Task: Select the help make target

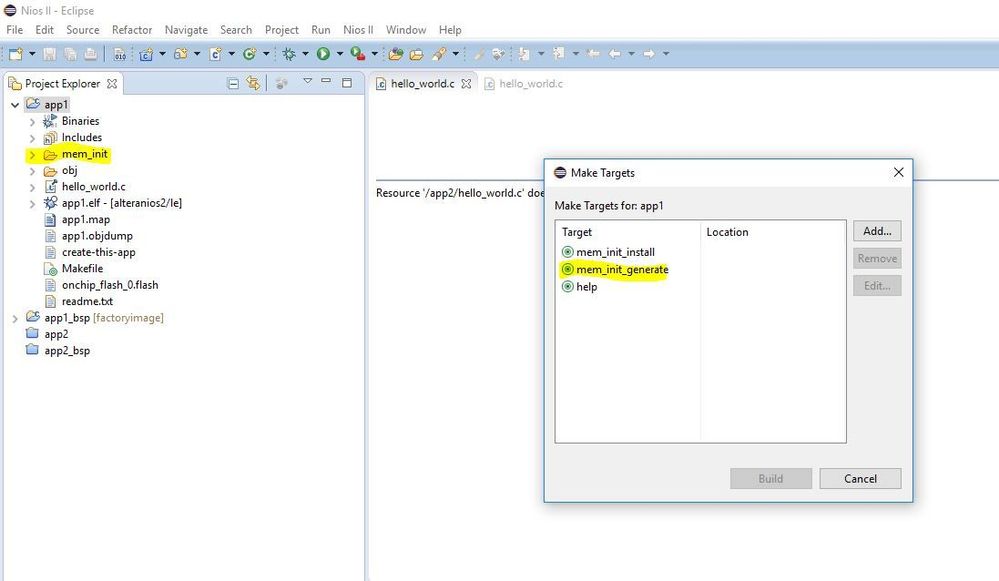Action: pos(586,287)
